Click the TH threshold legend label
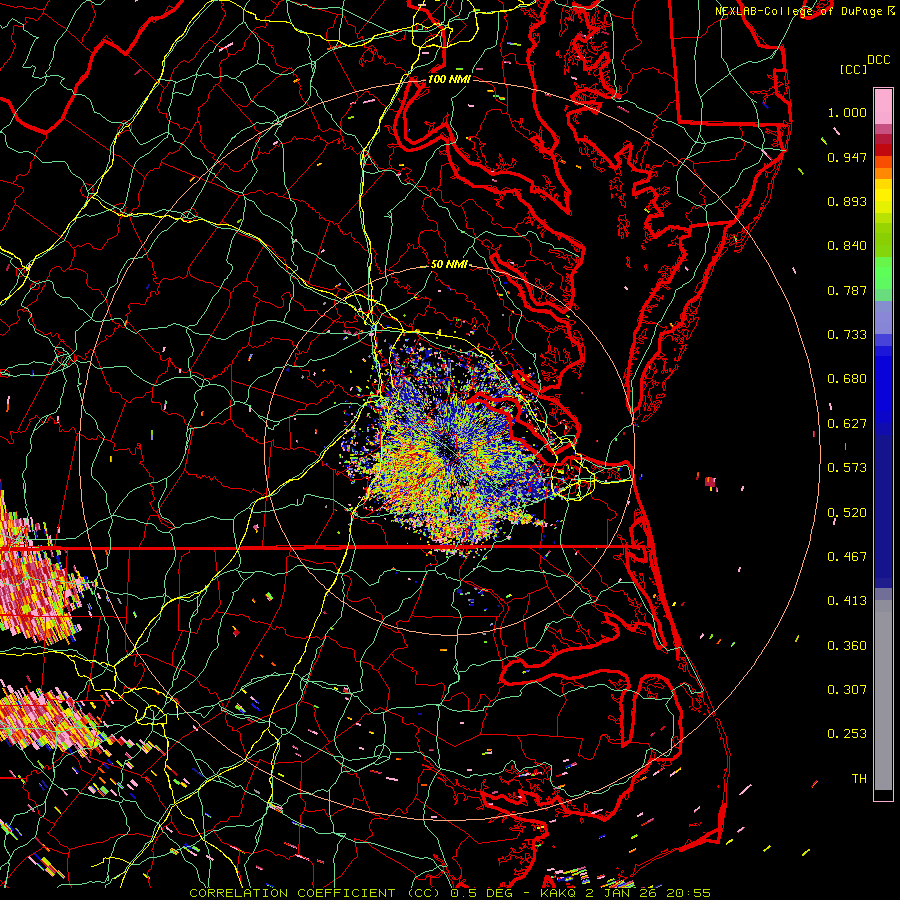Image resolution: width=900 pixels, height=900 pixels. point(859,779)
